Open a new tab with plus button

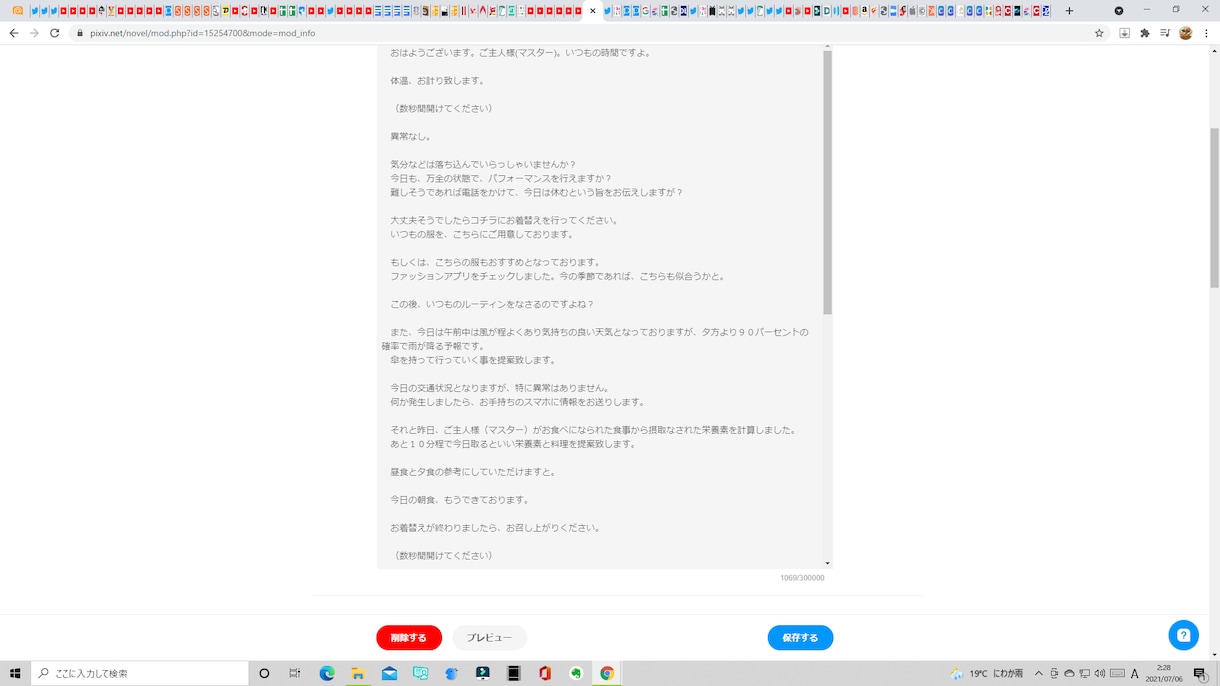tap(1069, 11)
